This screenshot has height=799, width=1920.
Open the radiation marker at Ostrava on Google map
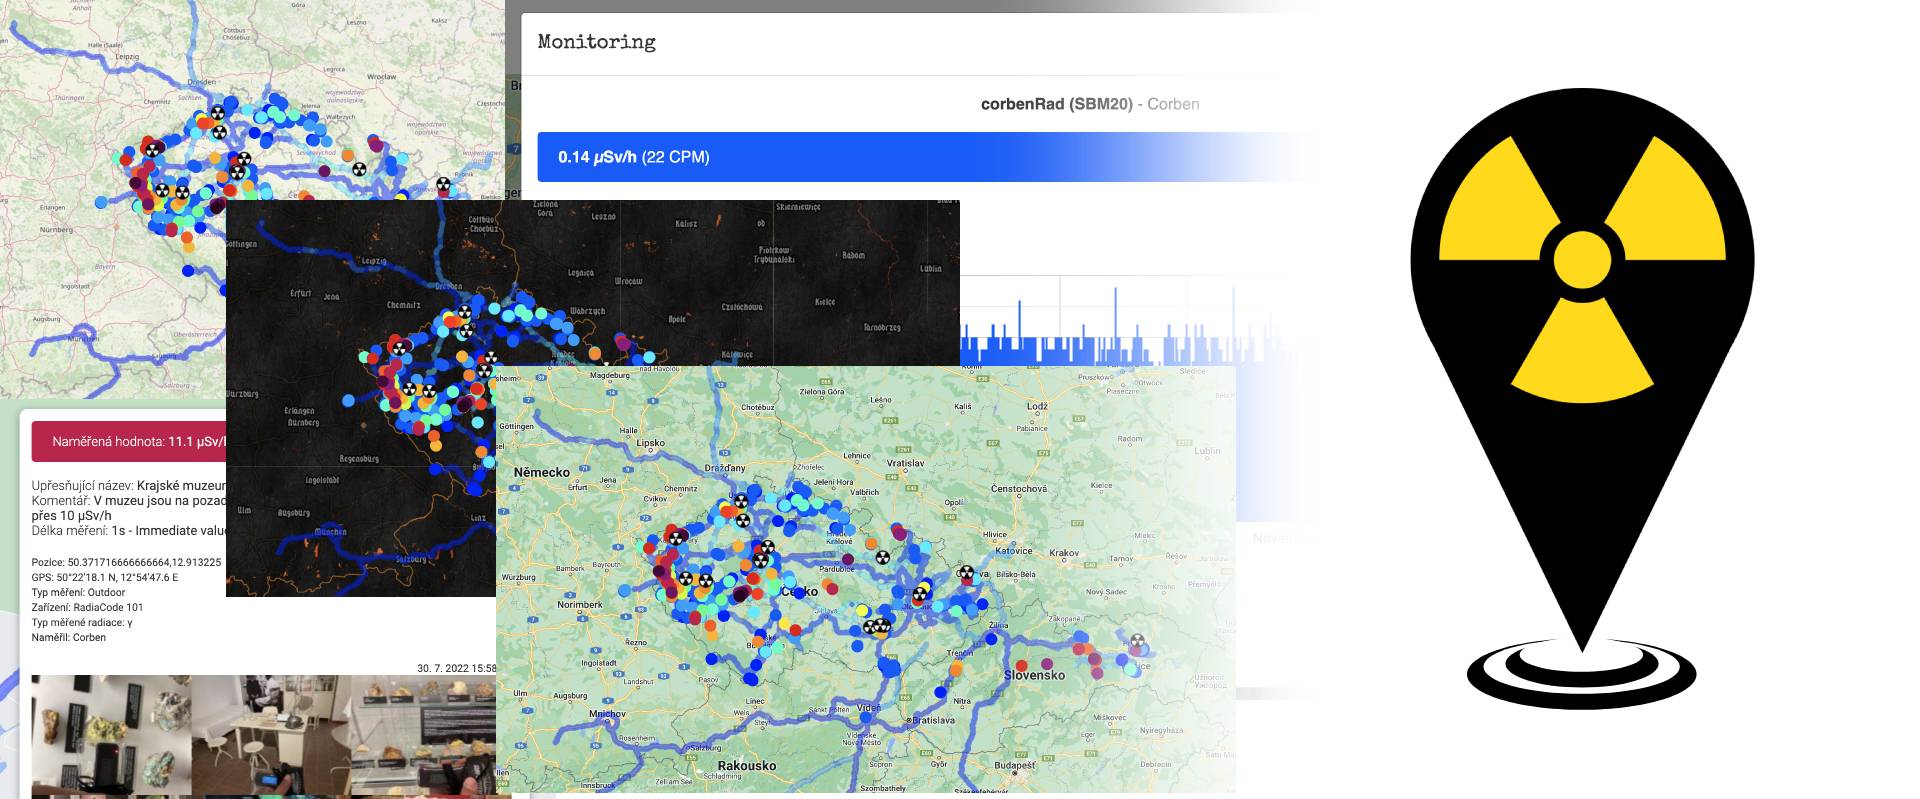tap(966, 574)
